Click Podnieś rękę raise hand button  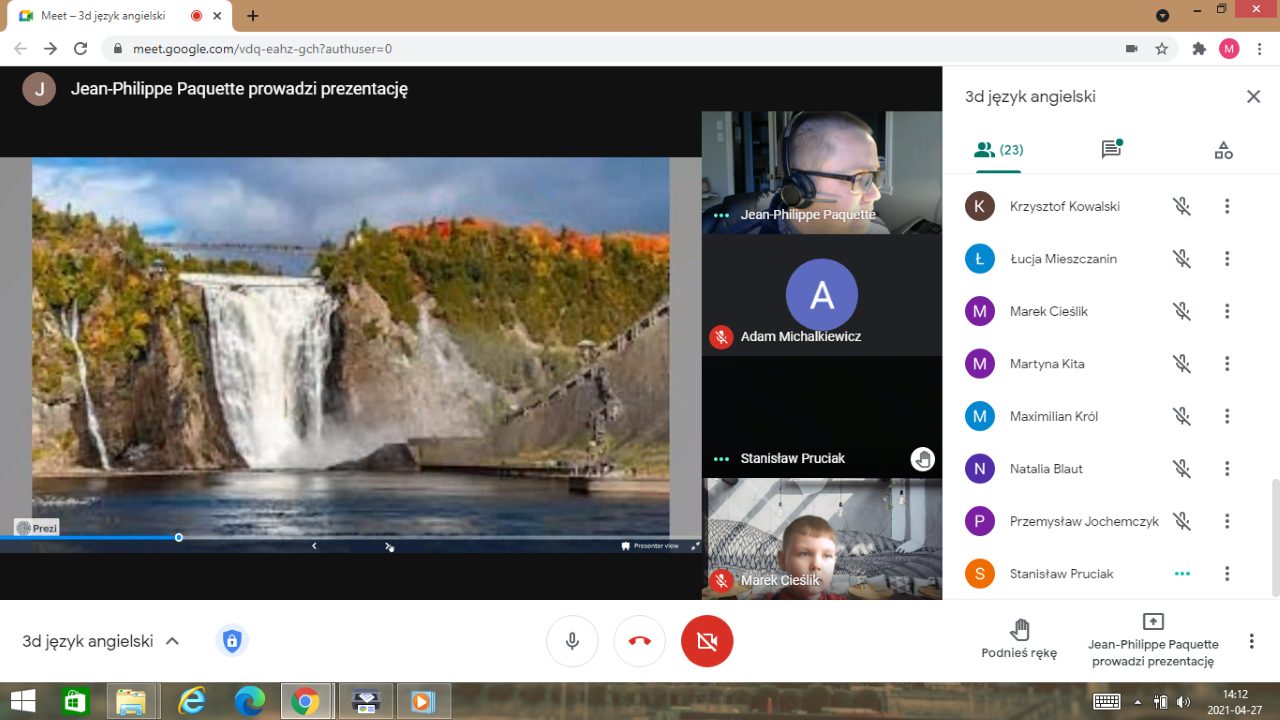coord(1019,639)
